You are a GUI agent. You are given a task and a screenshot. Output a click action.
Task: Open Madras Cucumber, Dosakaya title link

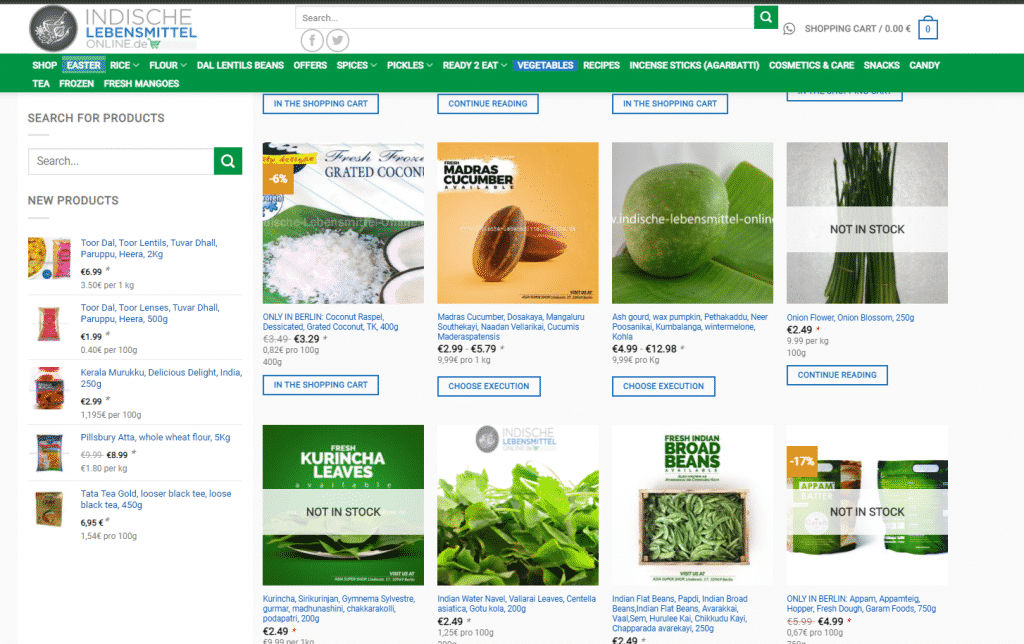coord(511,327)
